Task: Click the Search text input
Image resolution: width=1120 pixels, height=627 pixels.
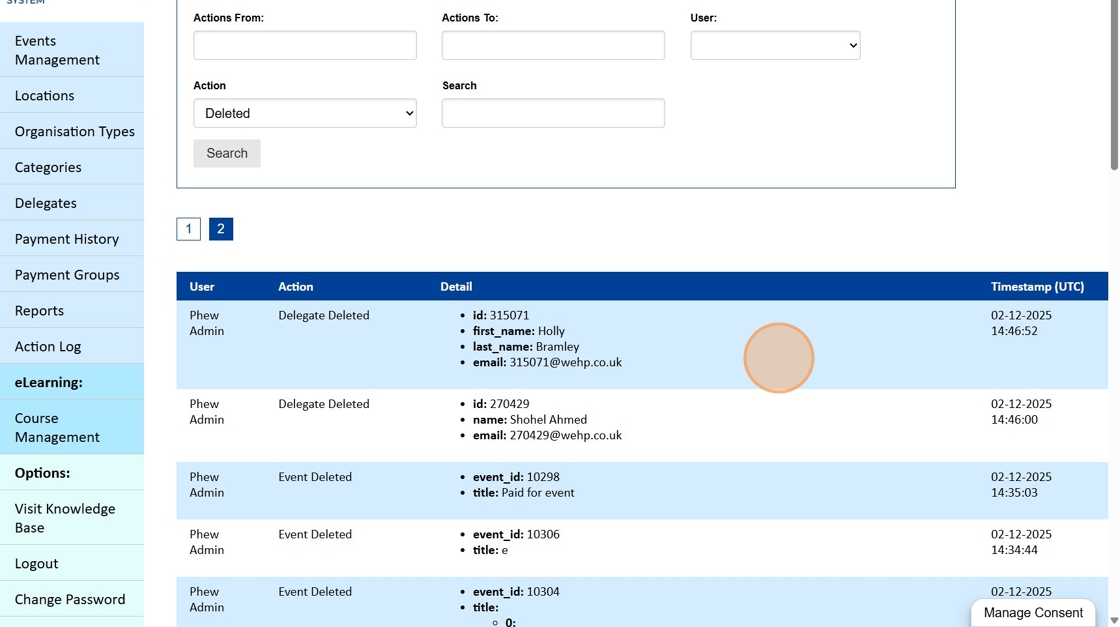Action: pos(553,113)
